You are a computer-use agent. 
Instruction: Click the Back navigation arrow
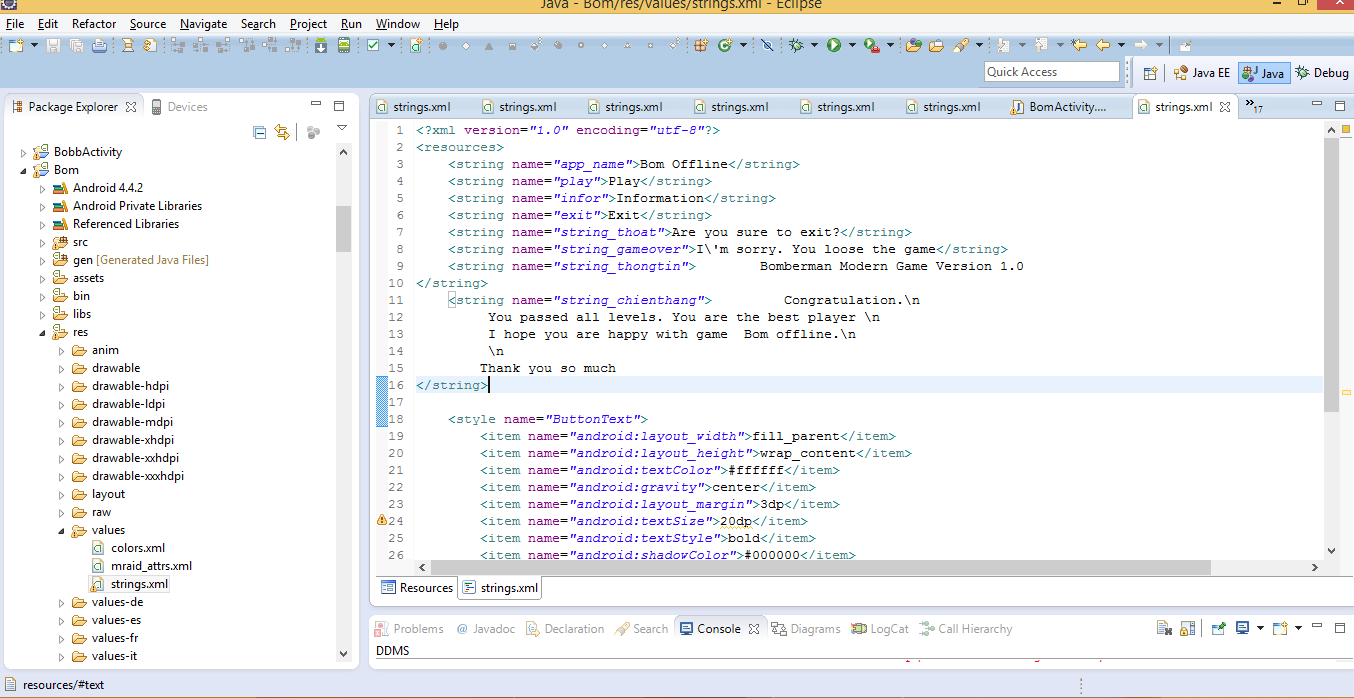coord(1102,45)
